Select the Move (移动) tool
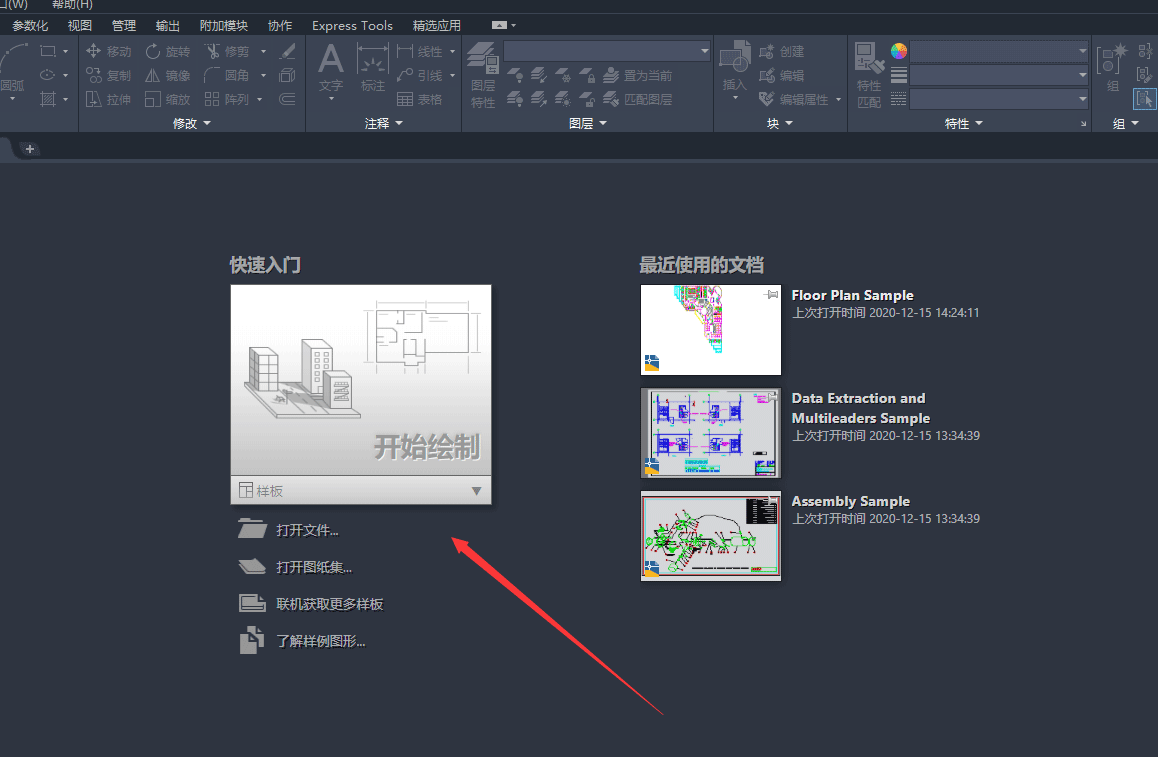The height and width of the screenshot is (757, 1158). [108, 52]
